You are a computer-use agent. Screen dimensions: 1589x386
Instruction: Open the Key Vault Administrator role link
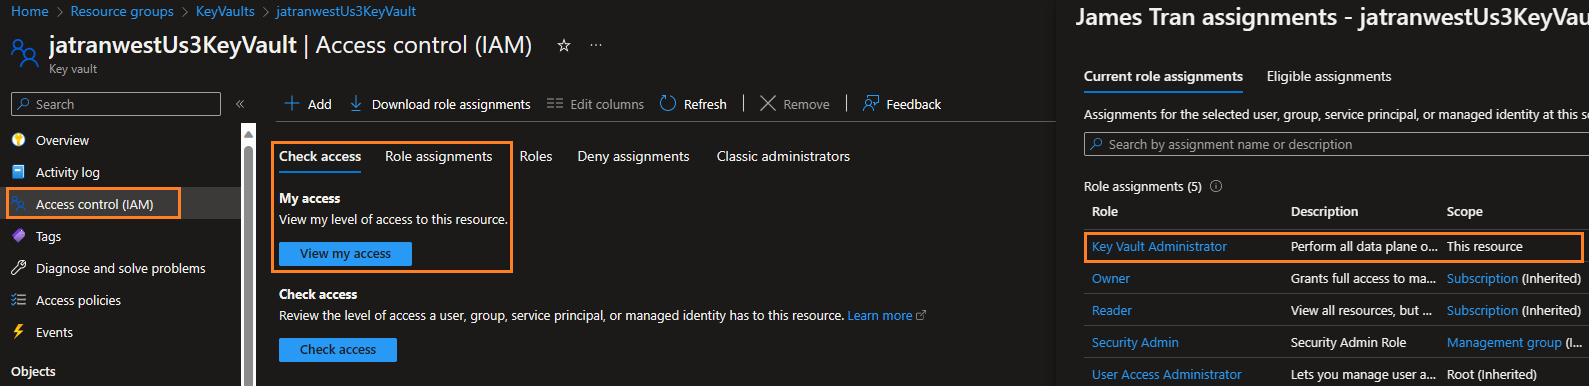(1159, 247)
